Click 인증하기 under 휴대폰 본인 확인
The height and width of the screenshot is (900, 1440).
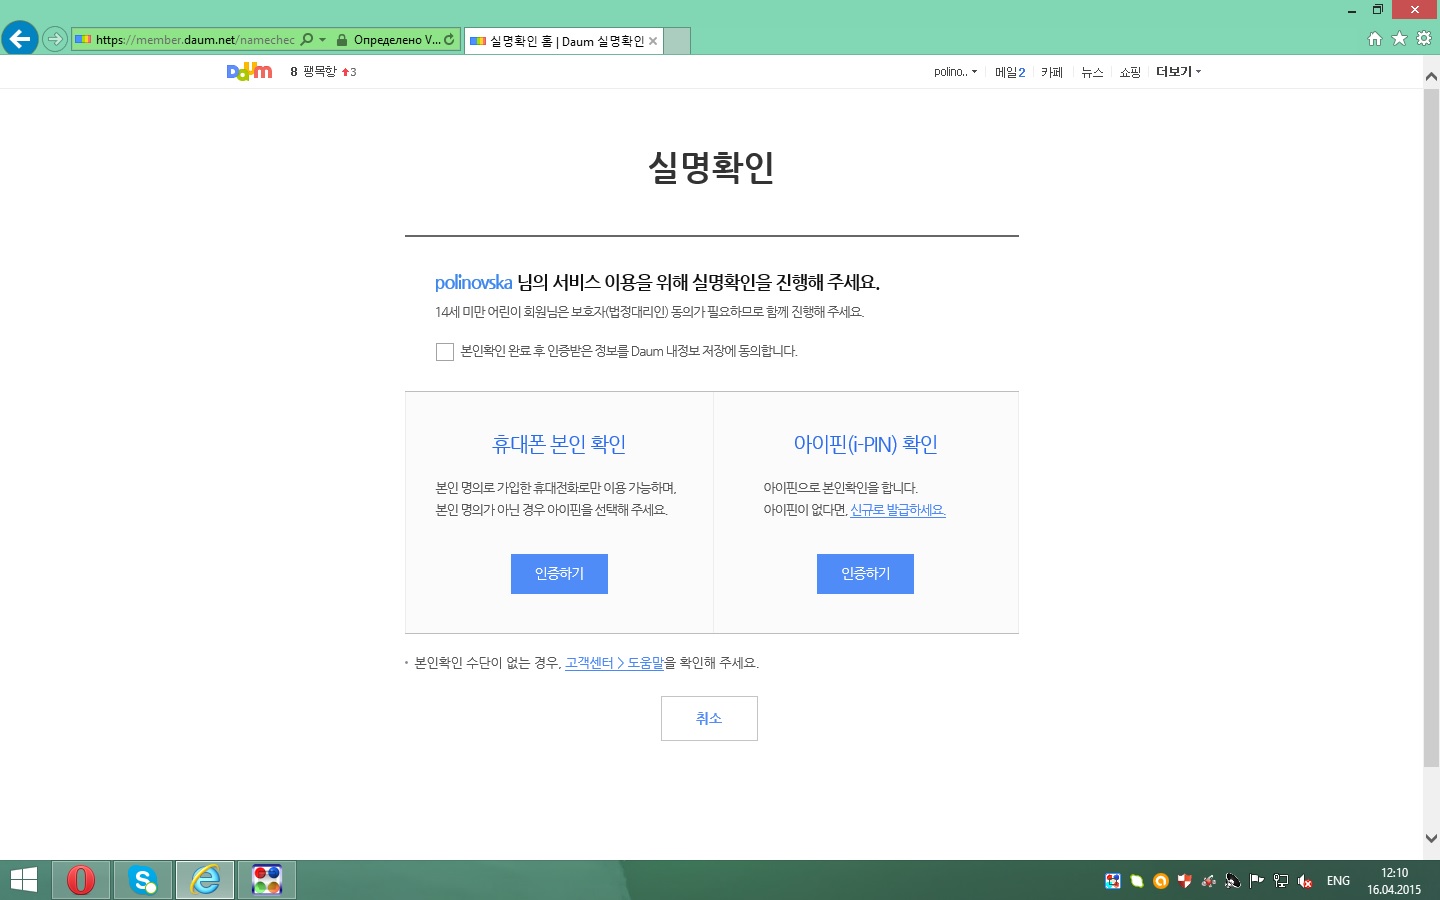[x=559, y=574]
